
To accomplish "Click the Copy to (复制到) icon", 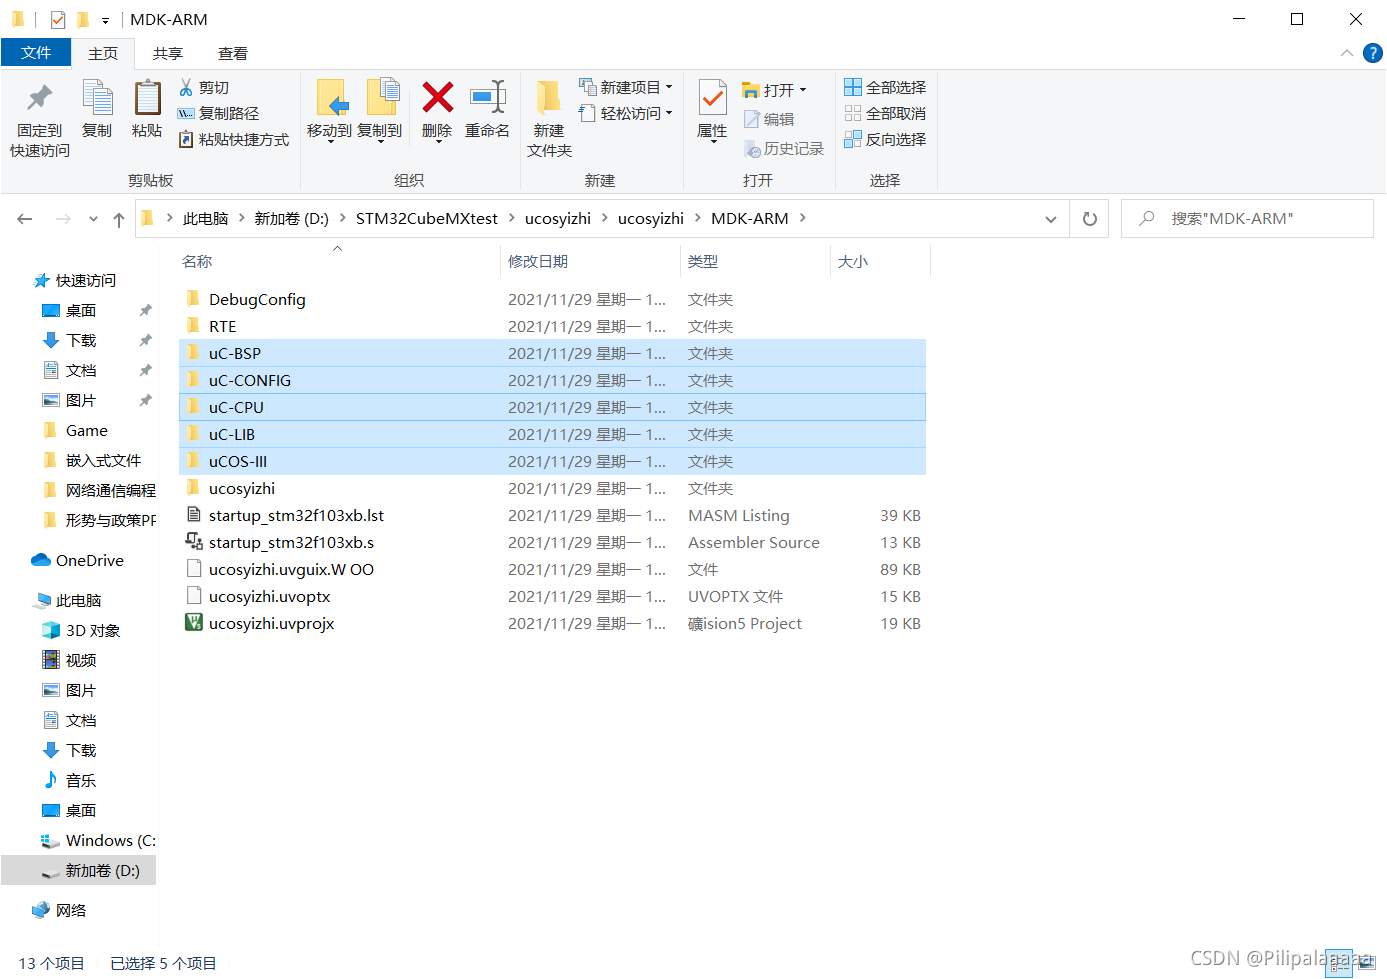I will (383, 98).
